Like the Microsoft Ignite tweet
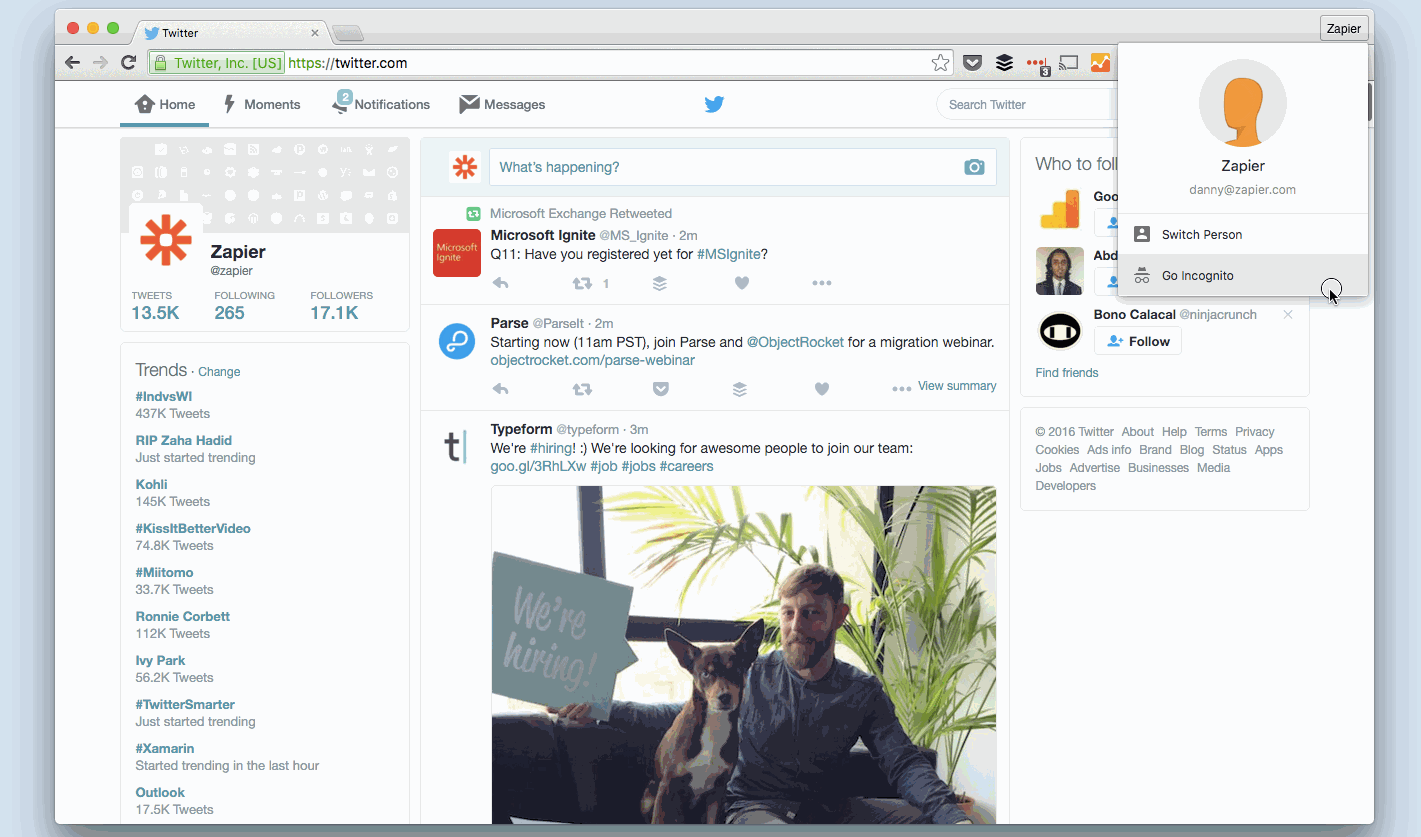Image resolution: width=1421 pixels, height=837 pixels. click(x=741, y=283)
